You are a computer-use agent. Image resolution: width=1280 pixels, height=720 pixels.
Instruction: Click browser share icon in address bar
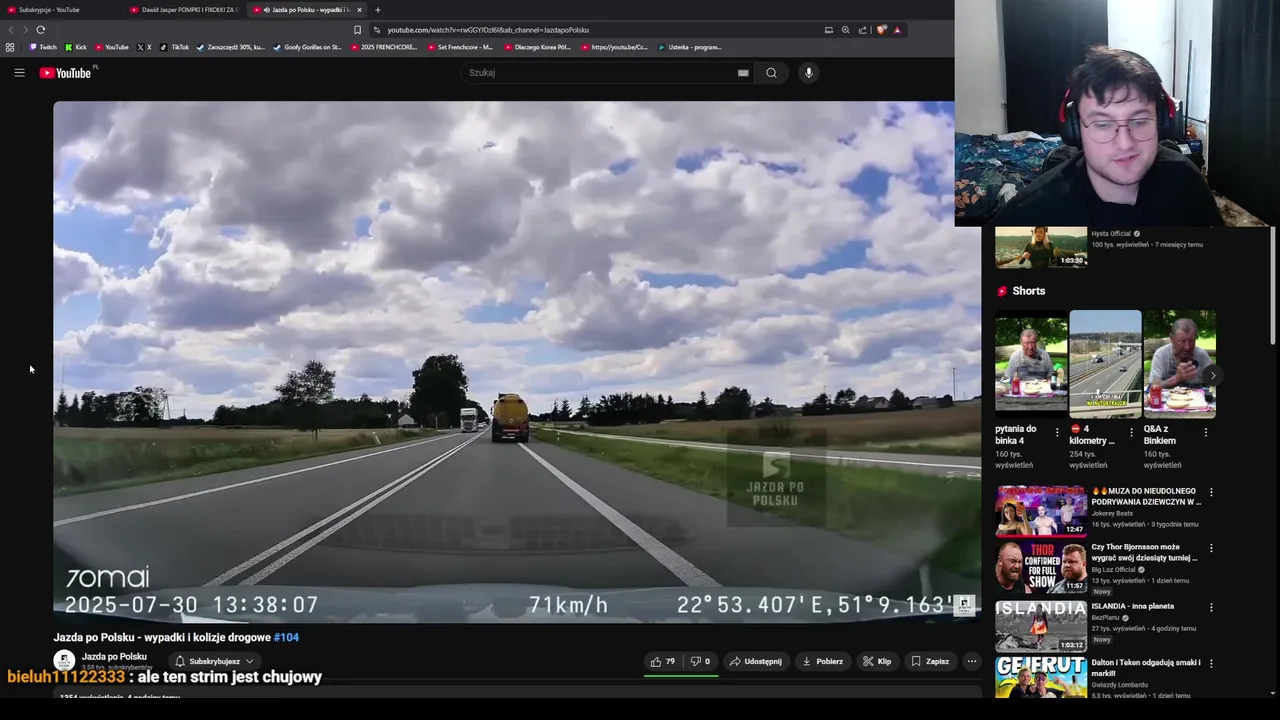coord(862,30)
